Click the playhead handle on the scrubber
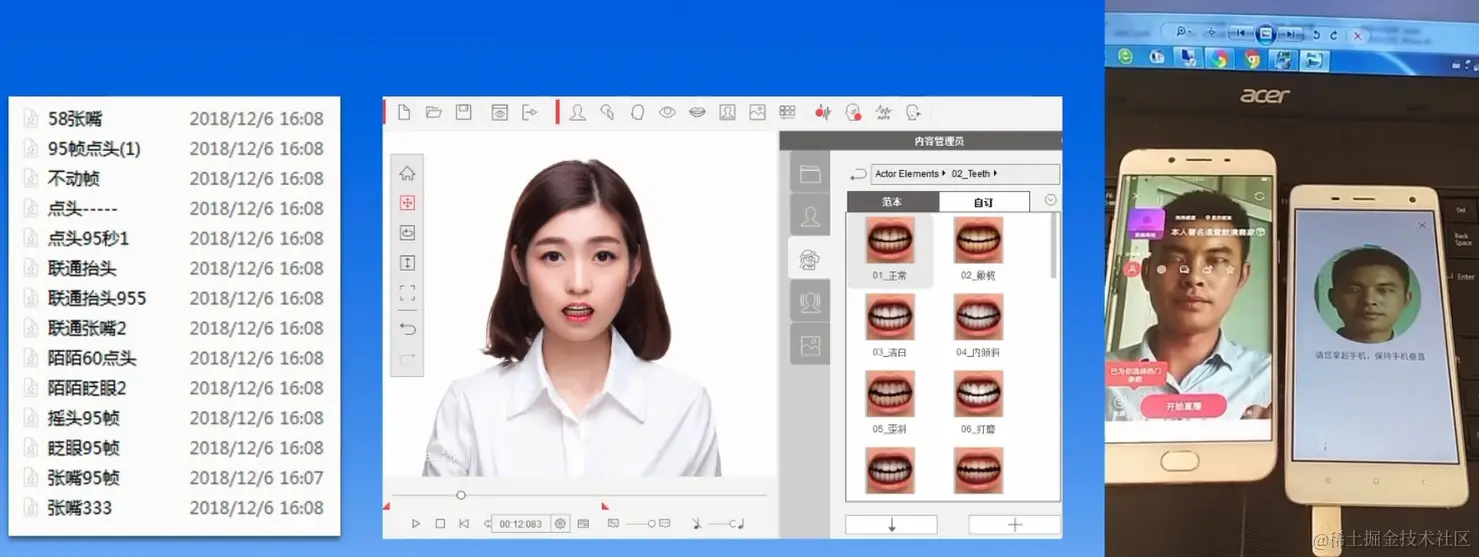The image size is (1479, 557). pyautogui.click(x=461, y=495)
